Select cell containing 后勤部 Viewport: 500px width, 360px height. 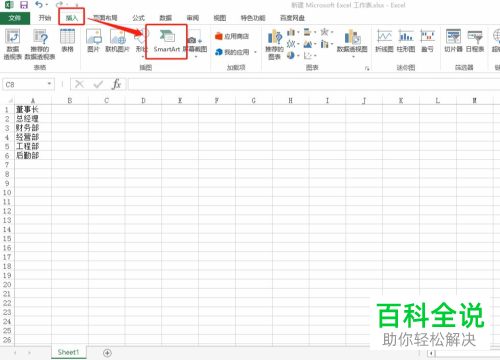tap(33, 155)
